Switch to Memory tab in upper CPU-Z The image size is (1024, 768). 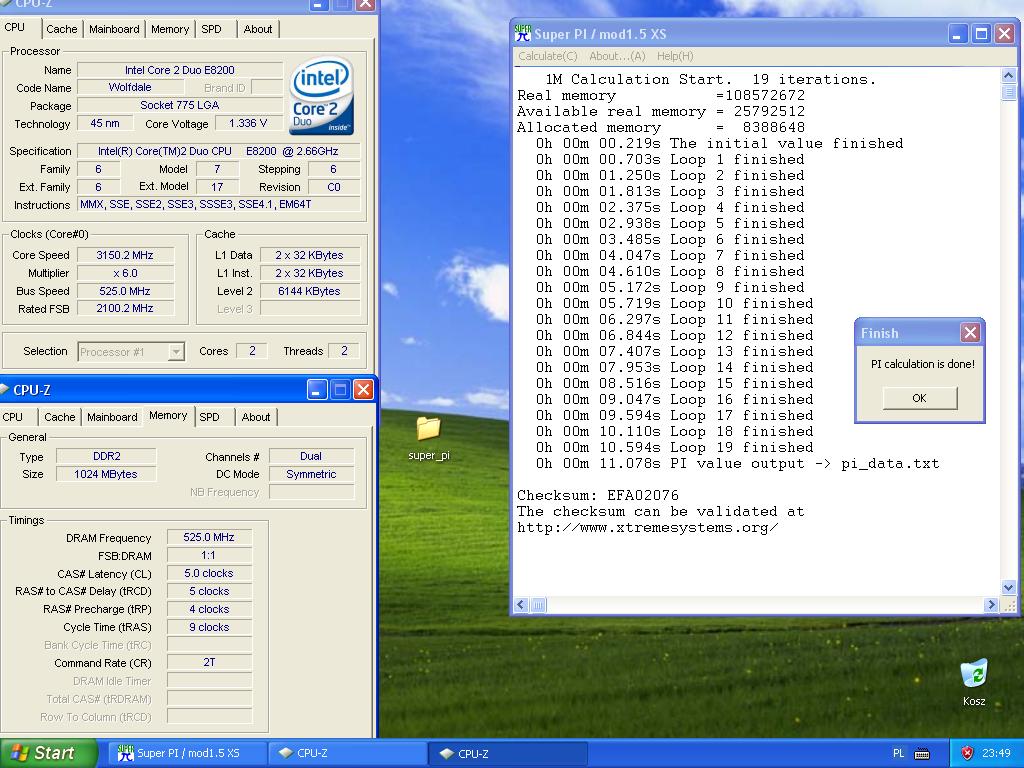170,29
